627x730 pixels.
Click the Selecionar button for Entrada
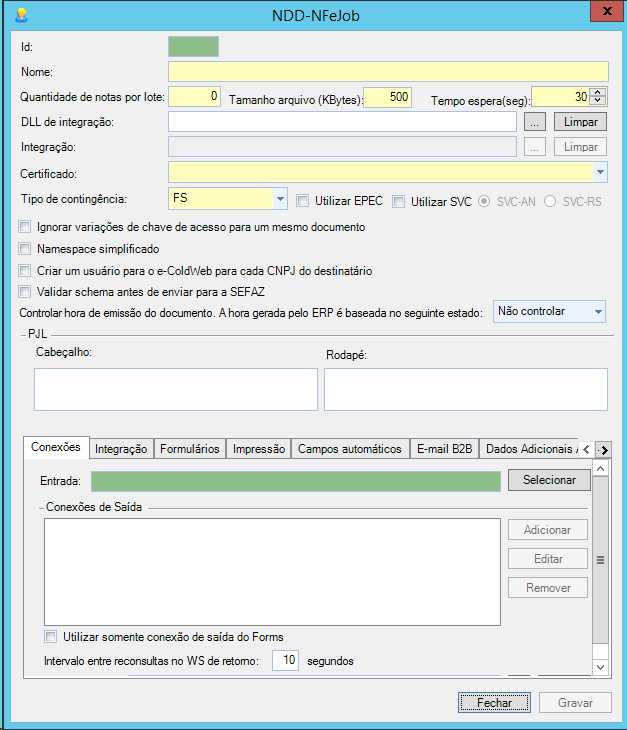[x=549, y=480]
